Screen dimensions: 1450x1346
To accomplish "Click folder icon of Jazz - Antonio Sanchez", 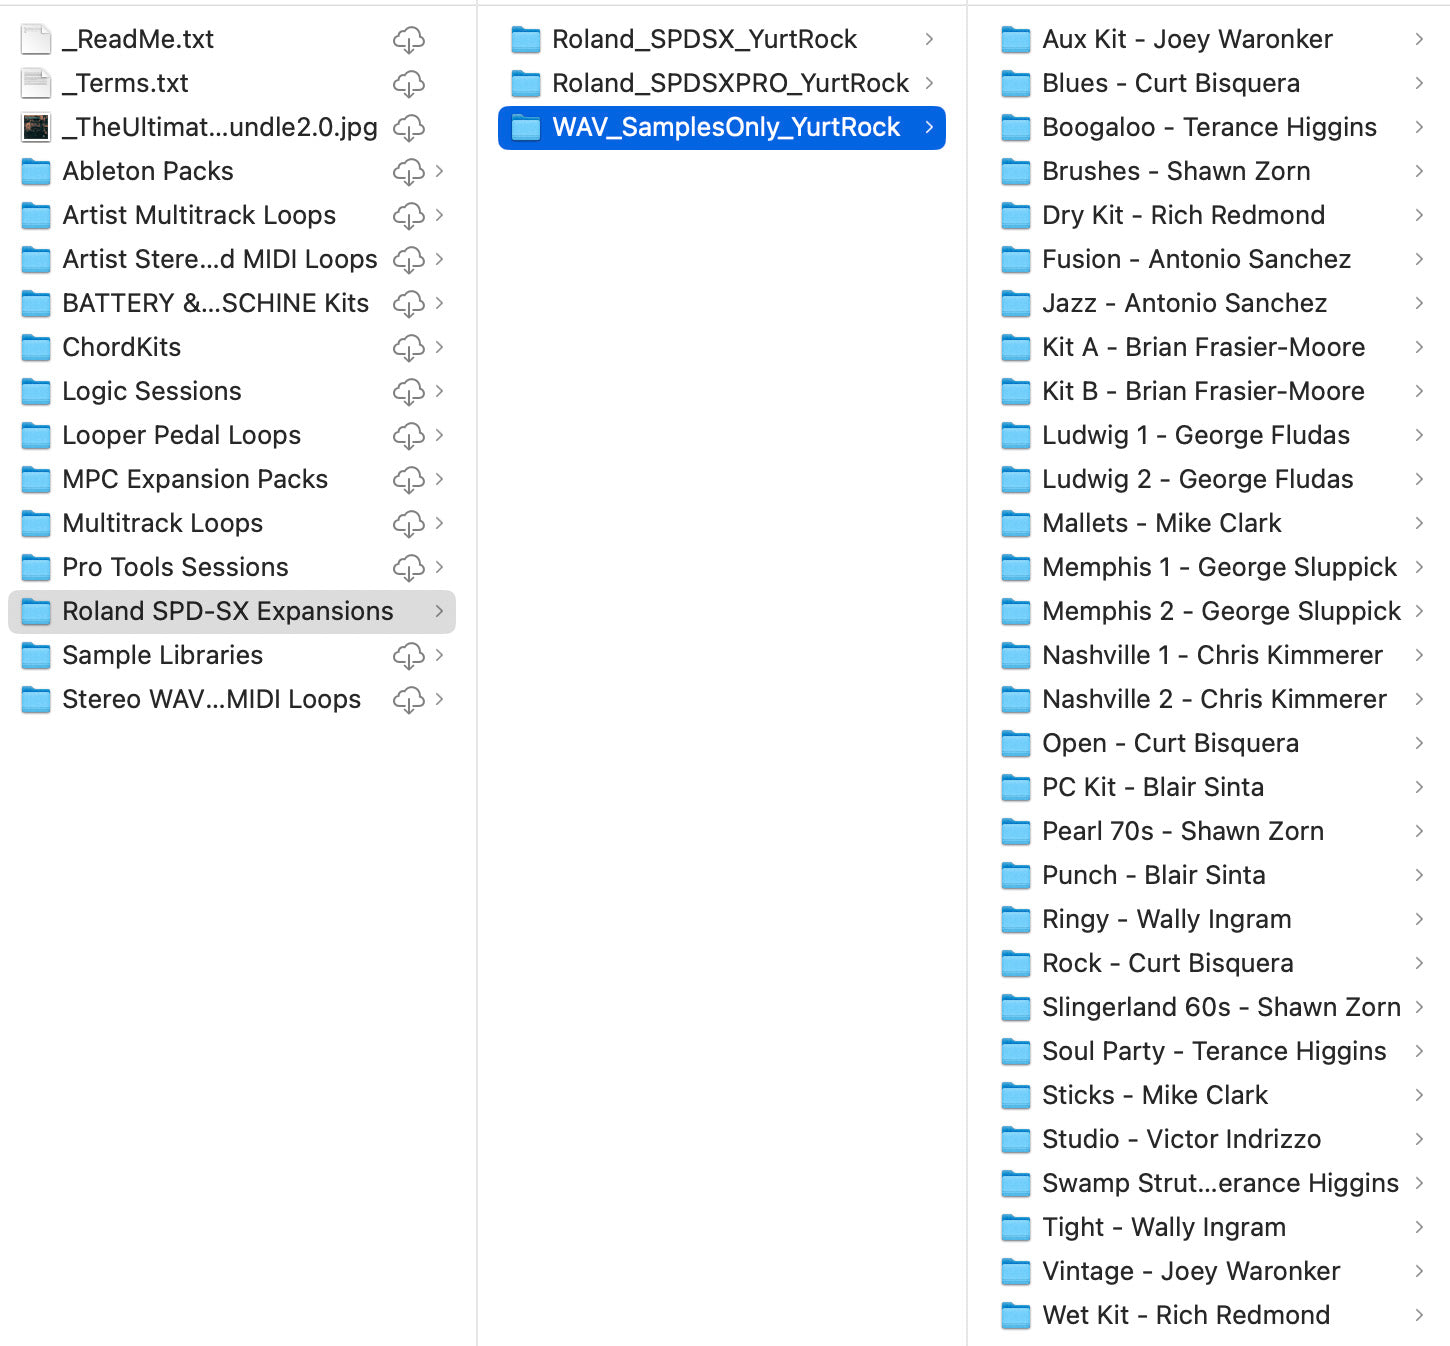I will [1016, 303].
